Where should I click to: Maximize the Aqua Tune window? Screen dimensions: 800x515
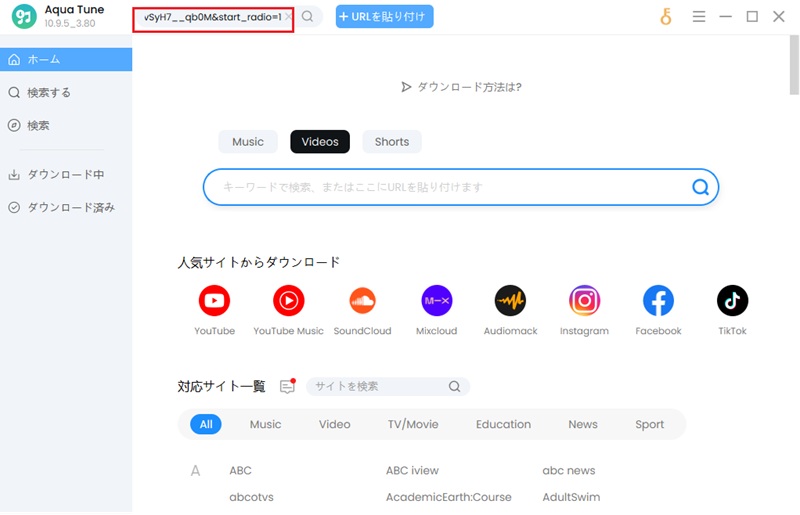tap(752, 17)
